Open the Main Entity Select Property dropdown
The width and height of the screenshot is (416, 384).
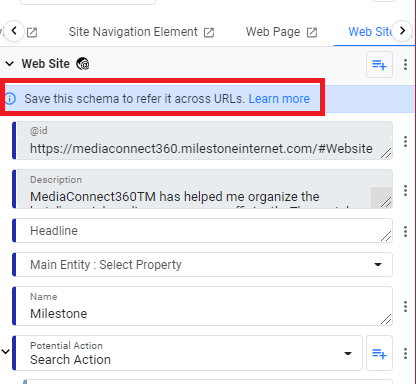(x=204, y=265)
